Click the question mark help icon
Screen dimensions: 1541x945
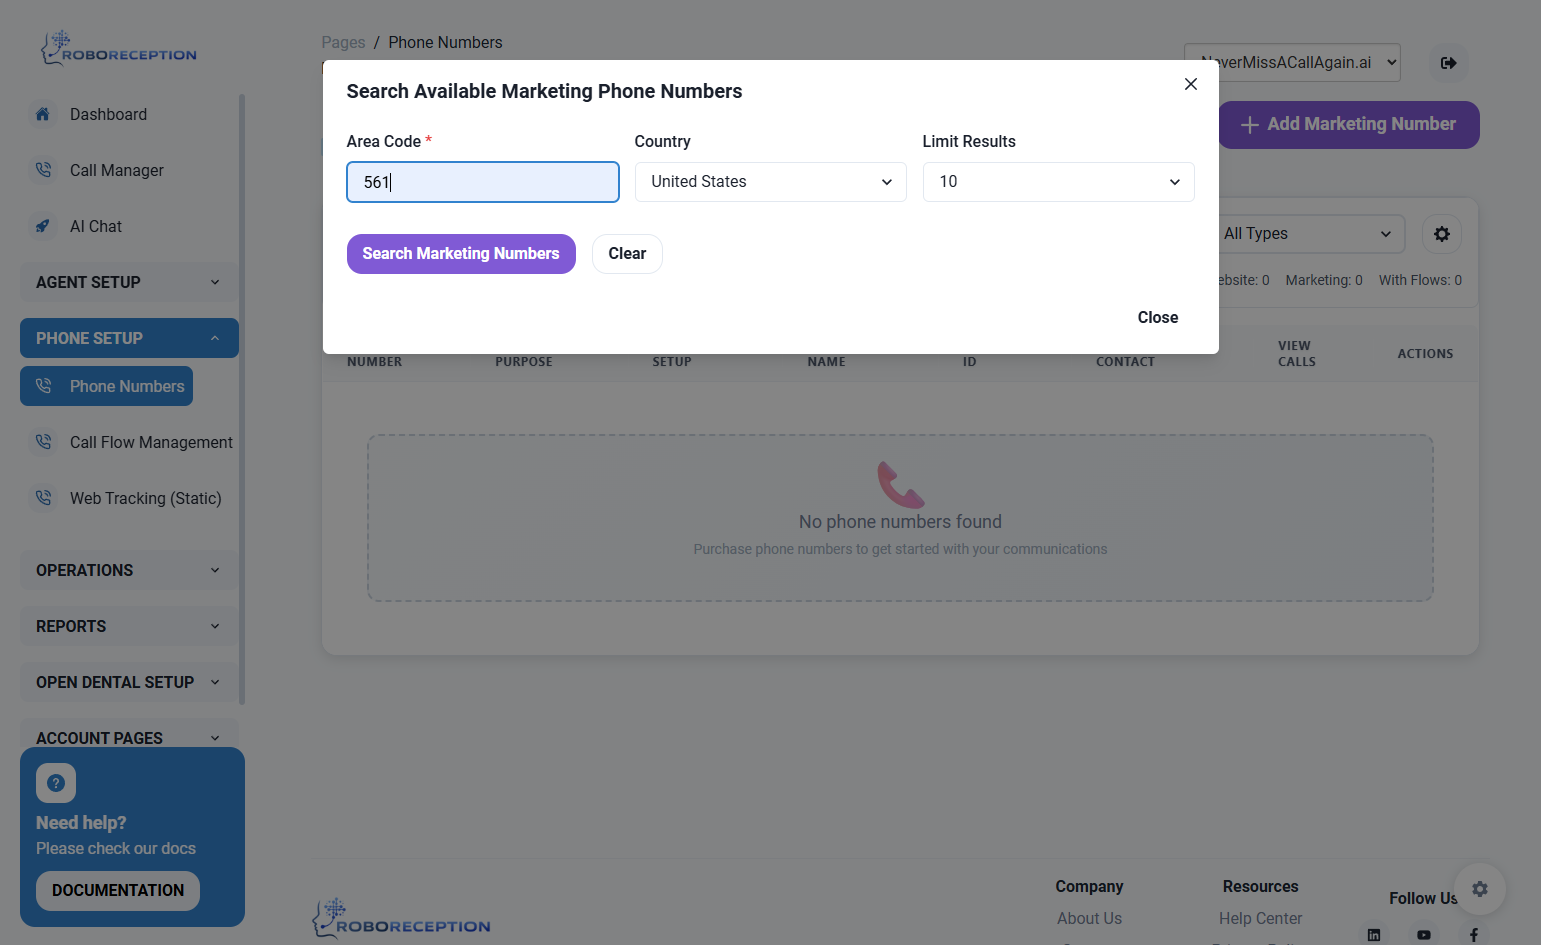click(56, 783)
